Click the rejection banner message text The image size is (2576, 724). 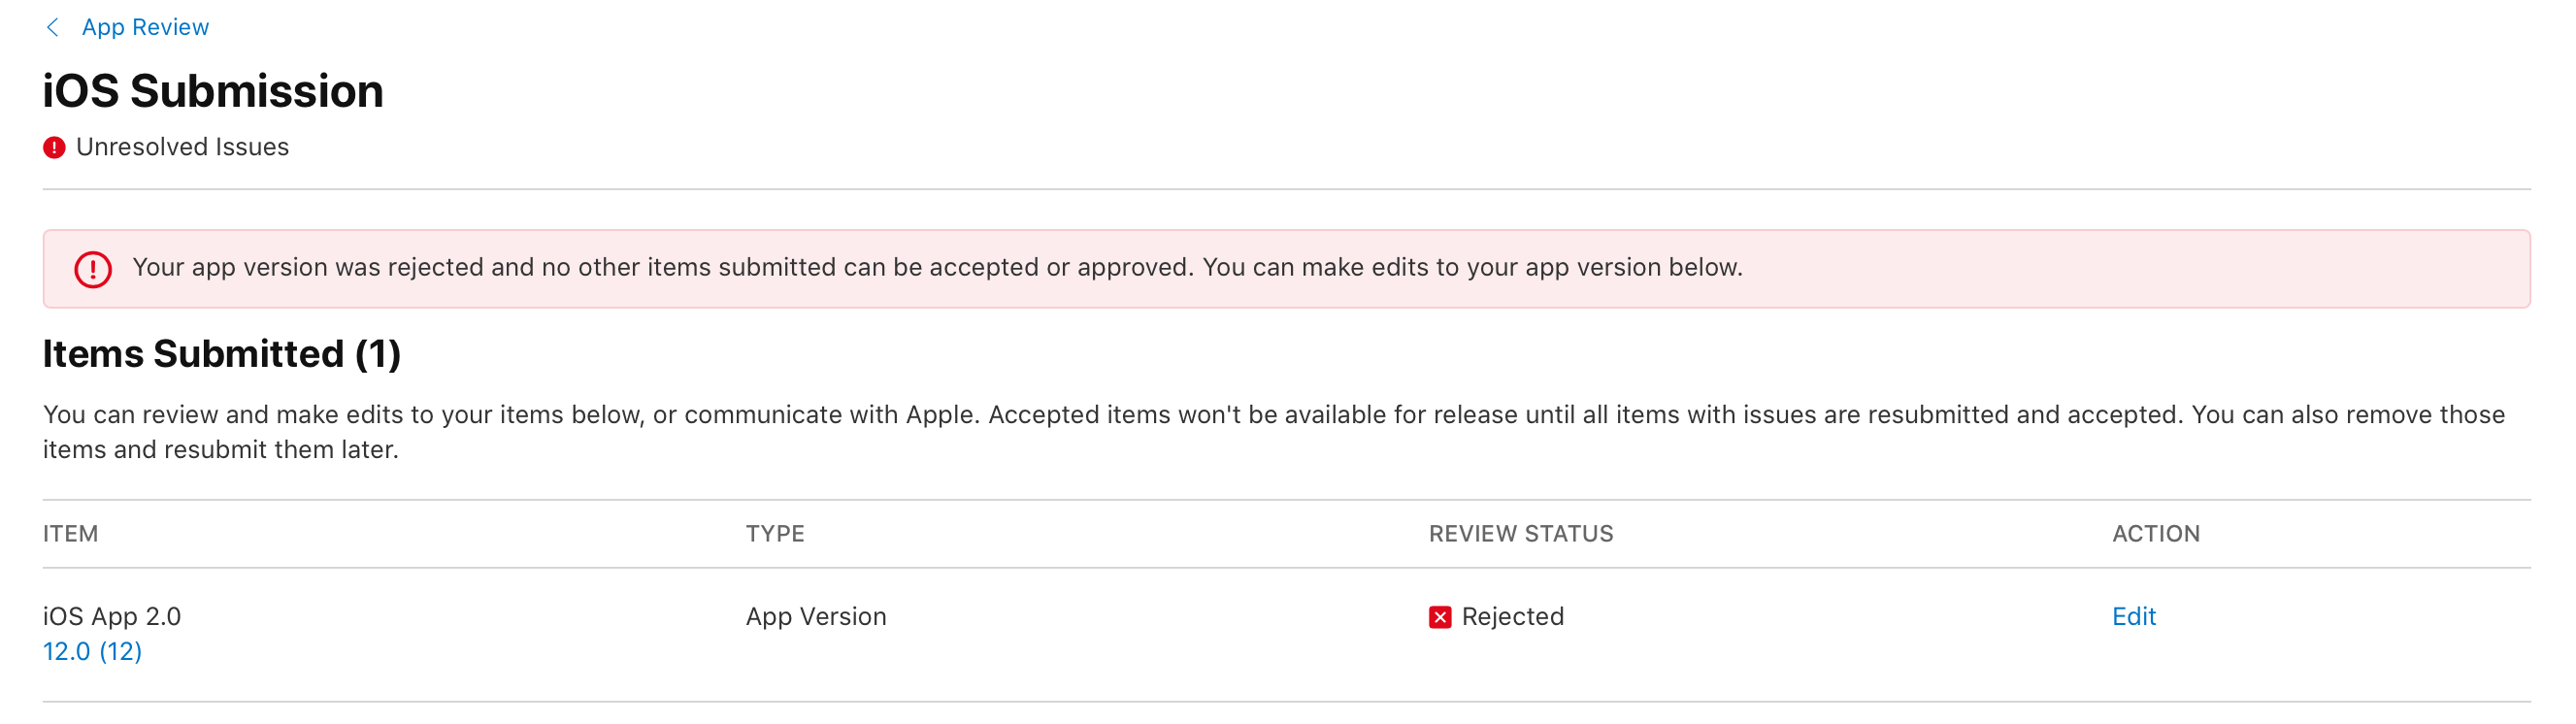(937, 267)
